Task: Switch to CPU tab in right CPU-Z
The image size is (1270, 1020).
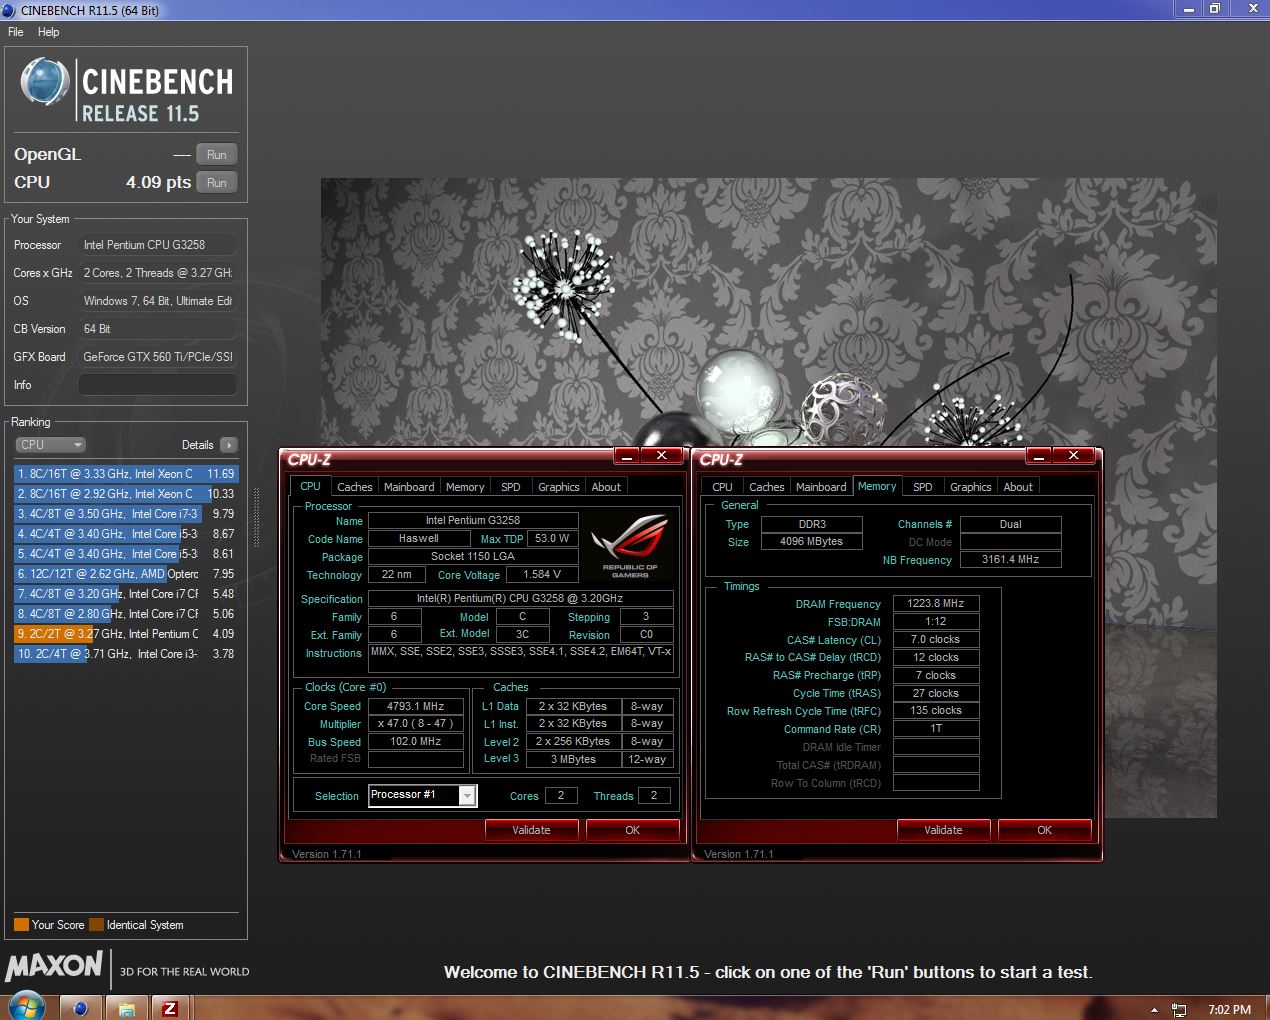Action: click(722, 487)
